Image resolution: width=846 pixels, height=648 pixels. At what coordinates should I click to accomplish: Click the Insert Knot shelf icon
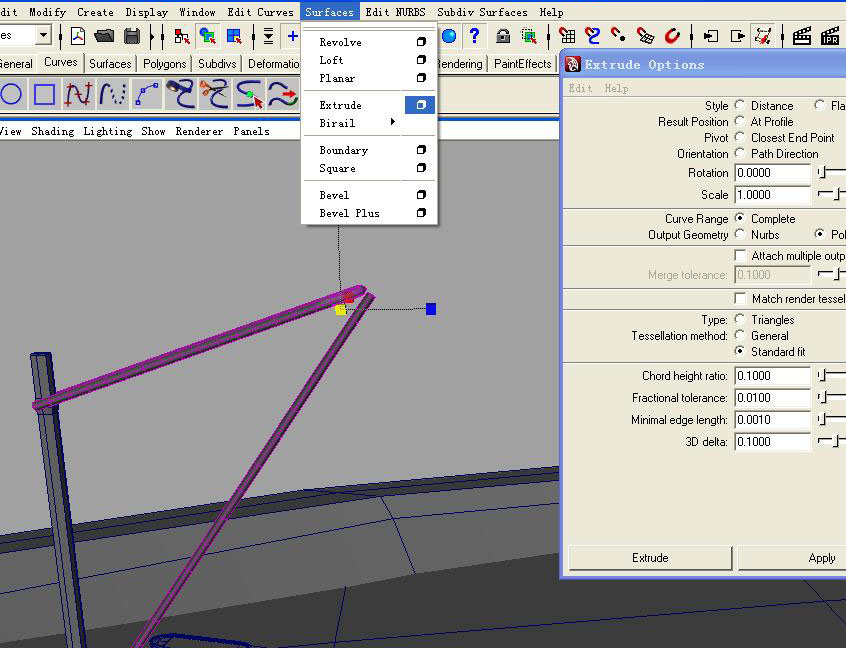point(249,94)
